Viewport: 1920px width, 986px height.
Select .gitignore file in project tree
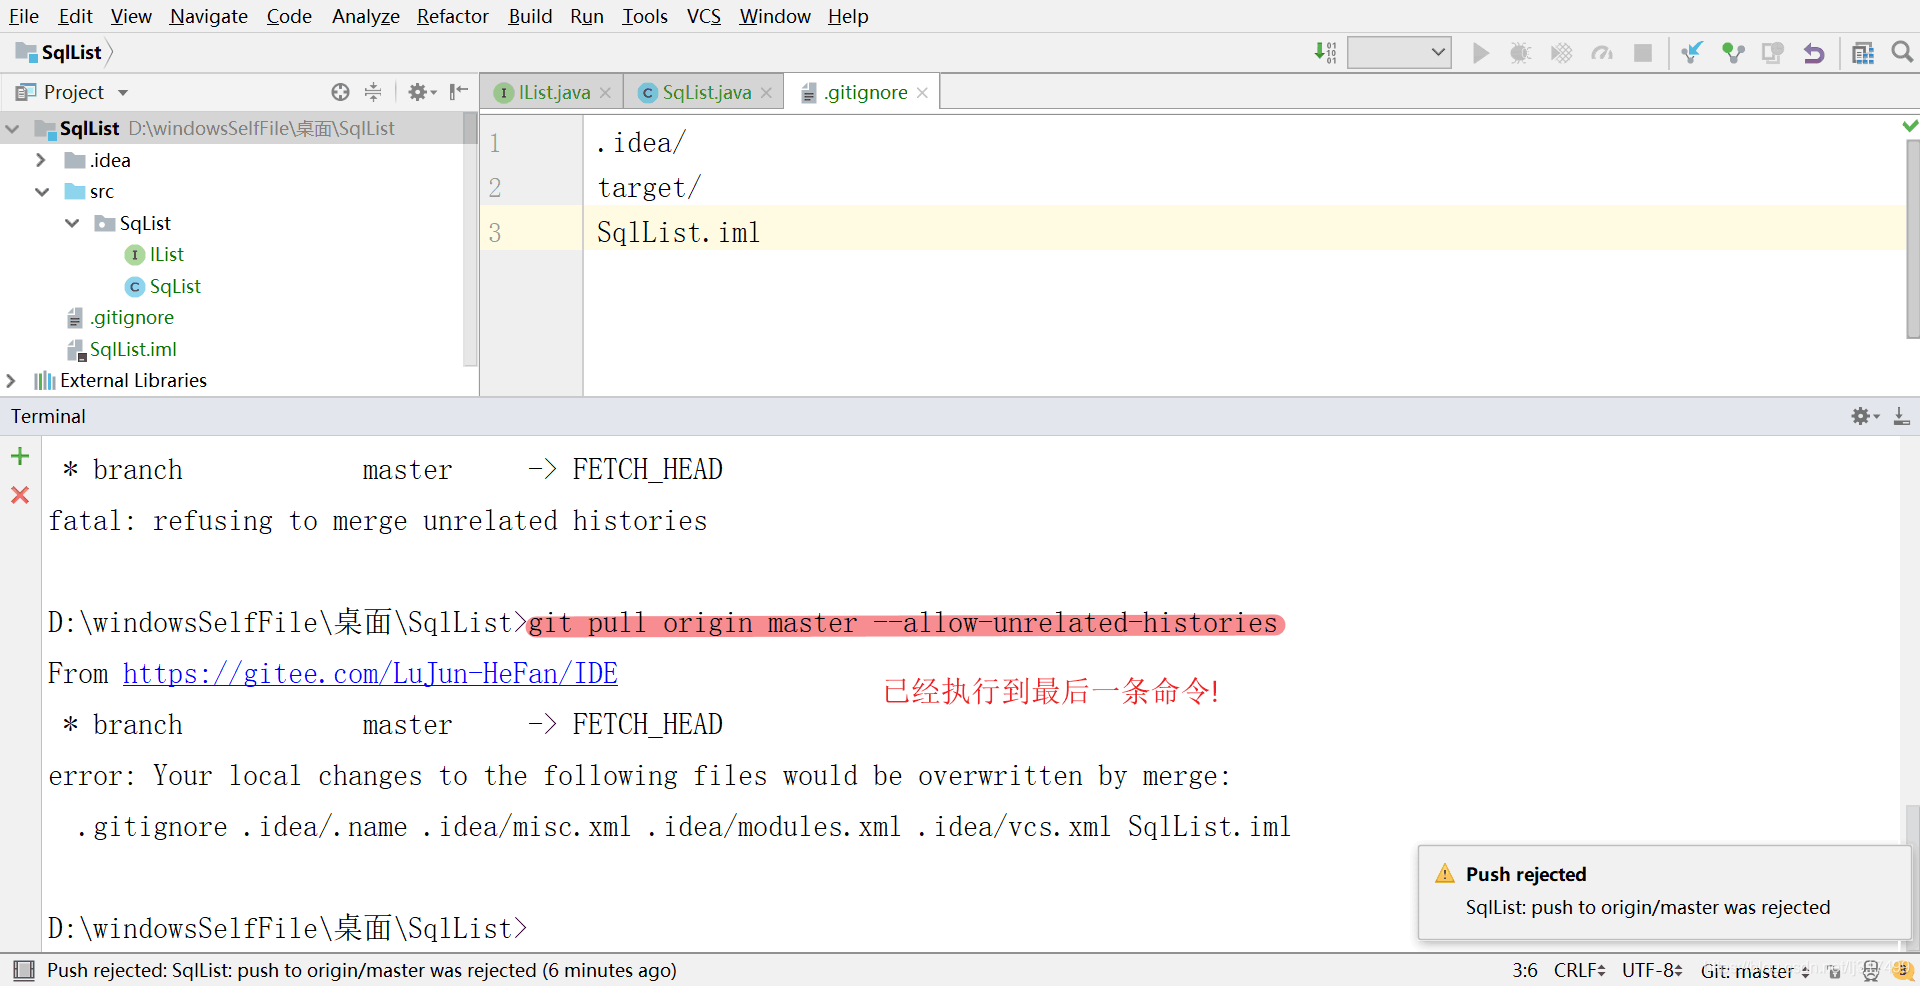tap(121, 318)
